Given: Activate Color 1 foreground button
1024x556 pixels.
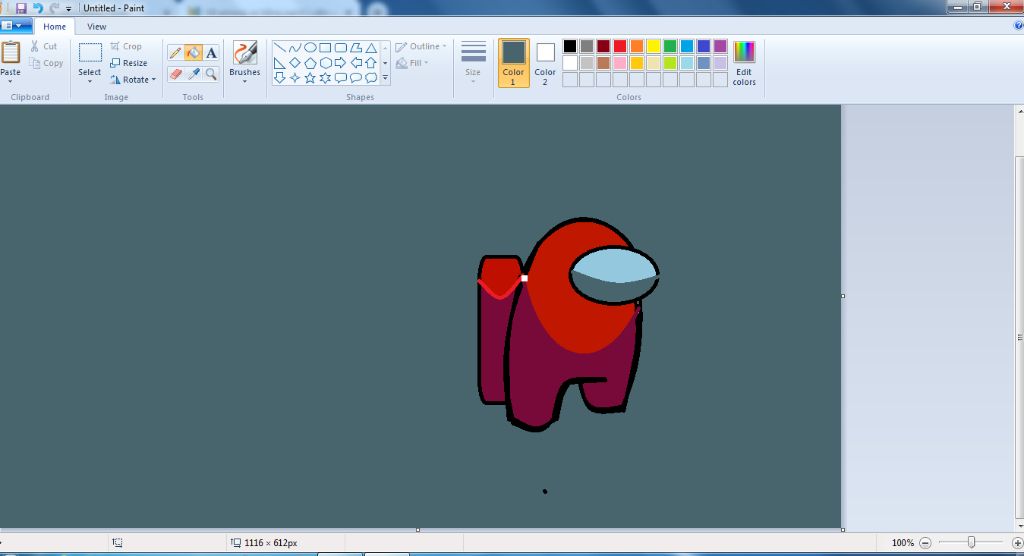Looking at the screenshot, I should [513, 63].
